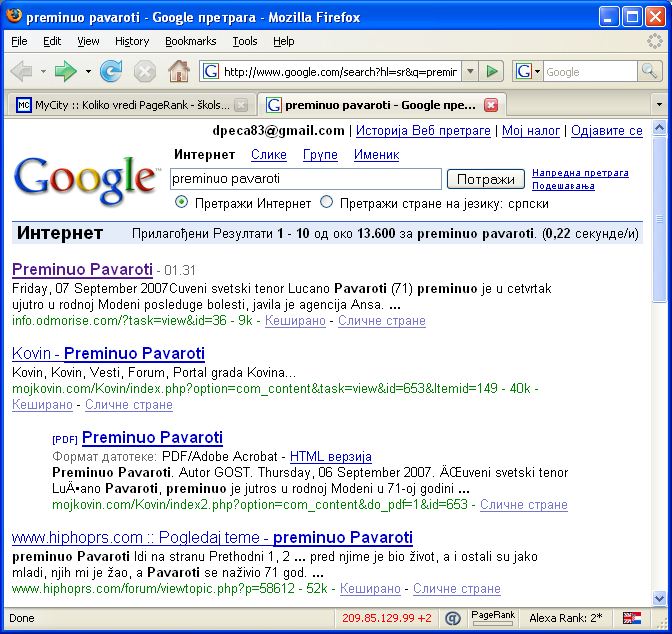
Task: Click the Alexa Rank status entry
Action: pos(566,618)
